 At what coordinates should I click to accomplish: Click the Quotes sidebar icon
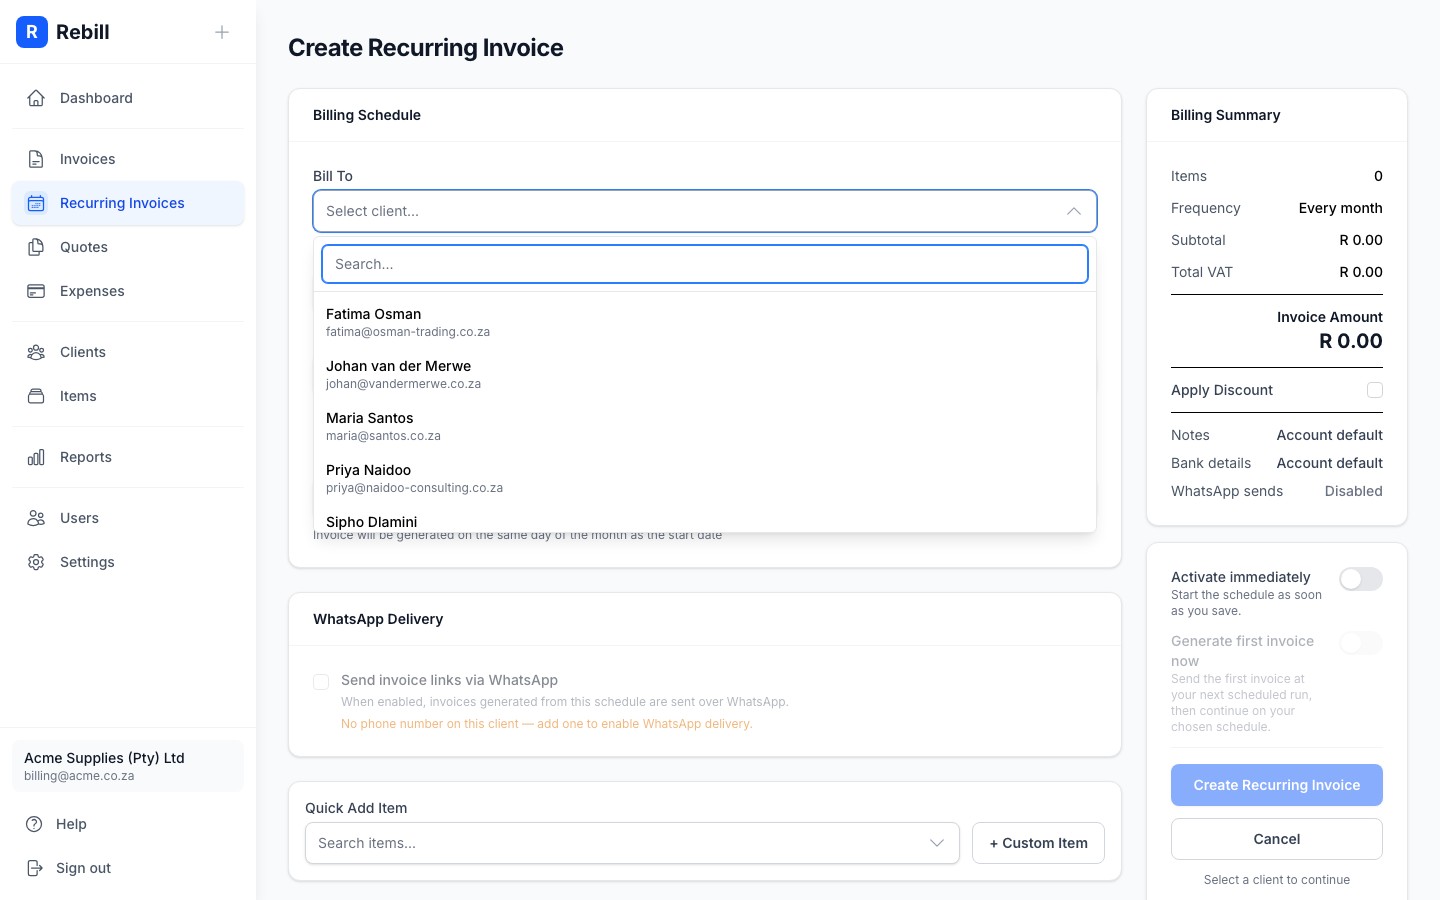(37, 247)
